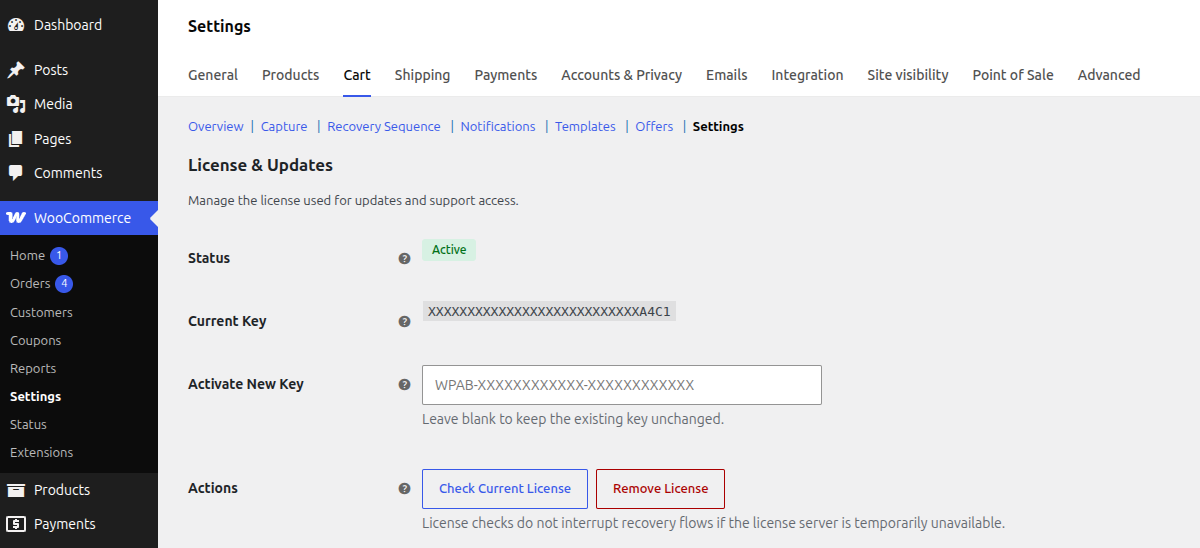Open the Coupons submenu item
This screenshot has height=548, width=1200.
[35, 341]
